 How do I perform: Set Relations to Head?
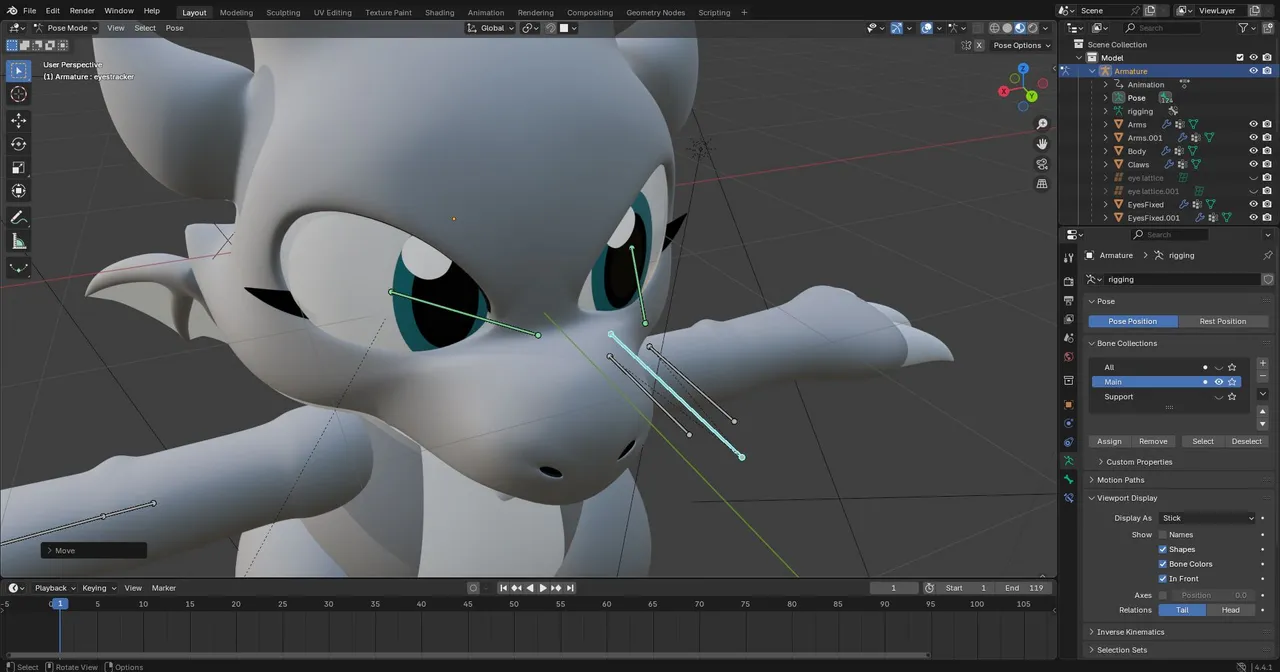click(x=1231, y=610)
